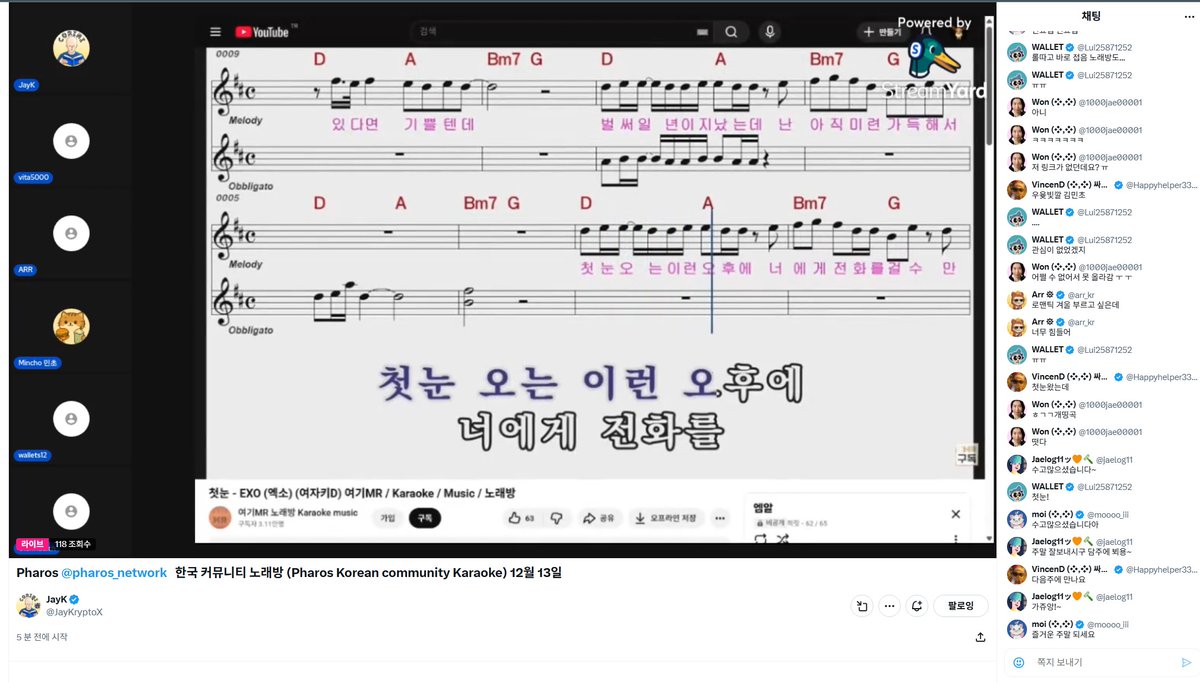Open VincenD's avatar beside 우윳빛깔 김민초
1200x683 pixels.
1016,190
